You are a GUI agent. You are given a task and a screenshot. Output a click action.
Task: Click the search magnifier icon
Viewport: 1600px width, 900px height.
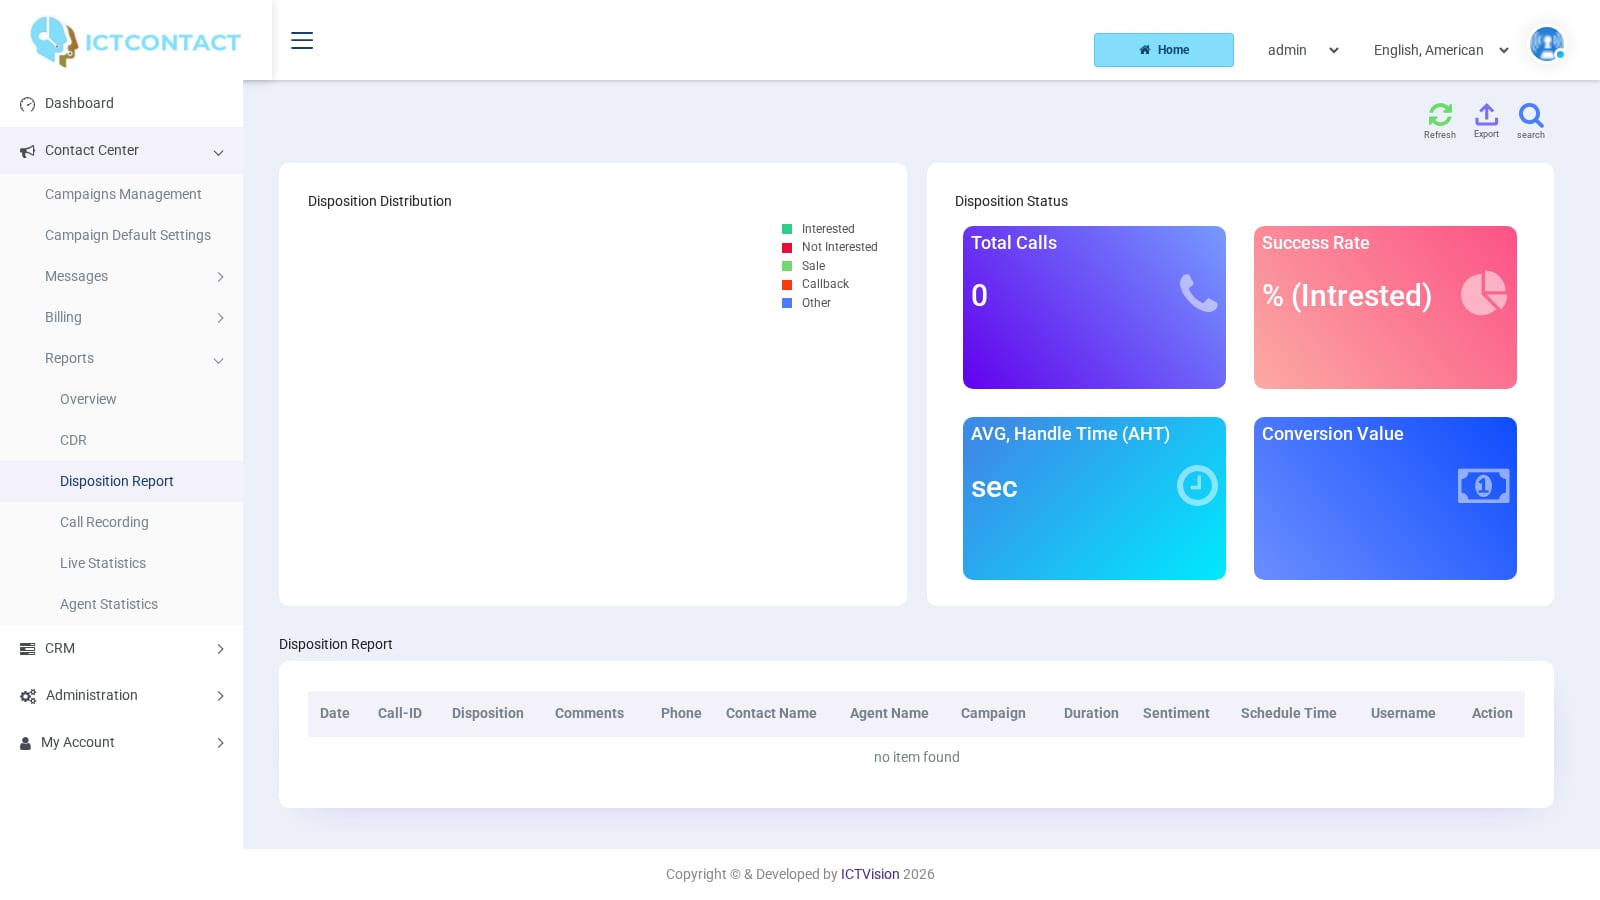pos(1531,115)
